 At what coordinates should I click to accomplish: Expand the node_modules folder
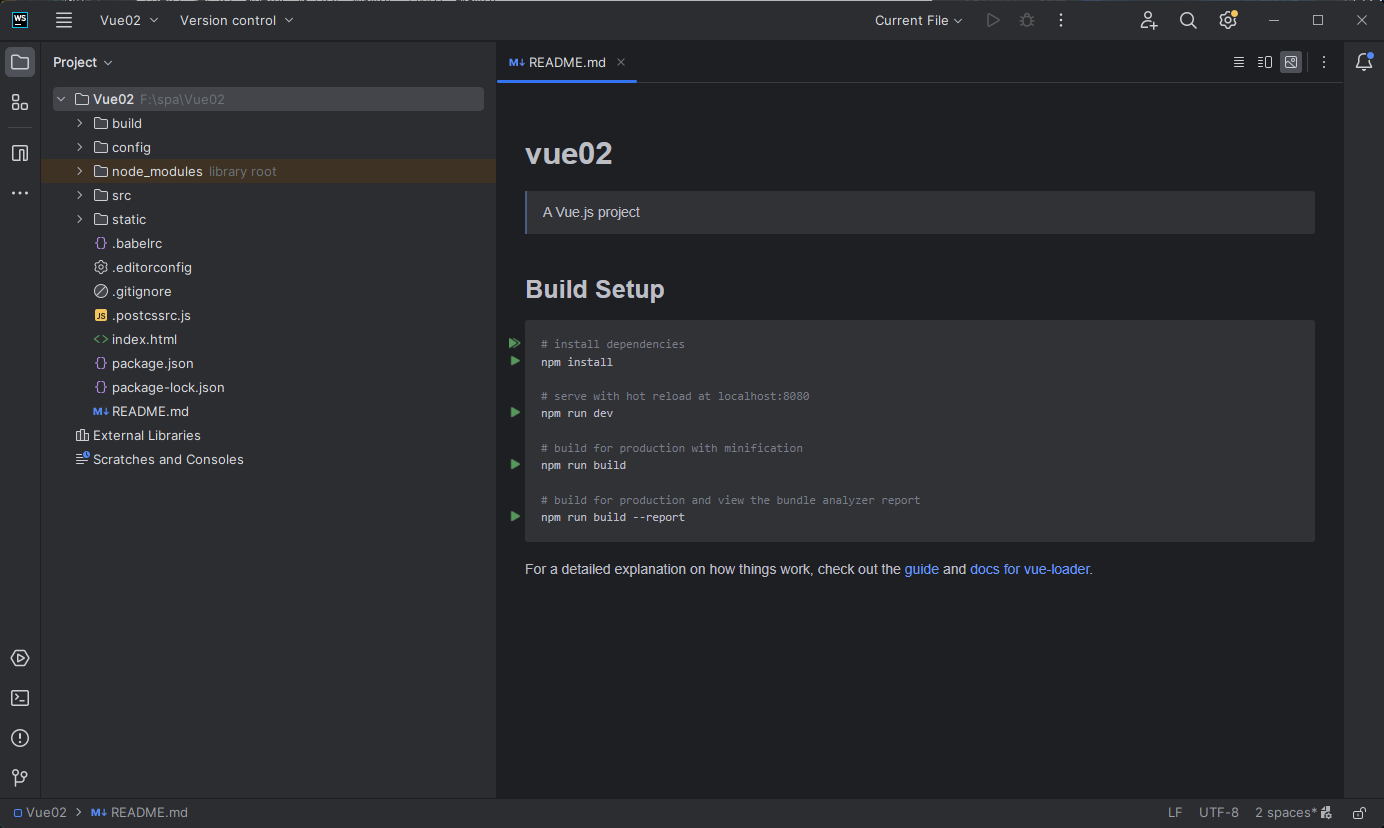pyautogui.click(x=80, y=171)
